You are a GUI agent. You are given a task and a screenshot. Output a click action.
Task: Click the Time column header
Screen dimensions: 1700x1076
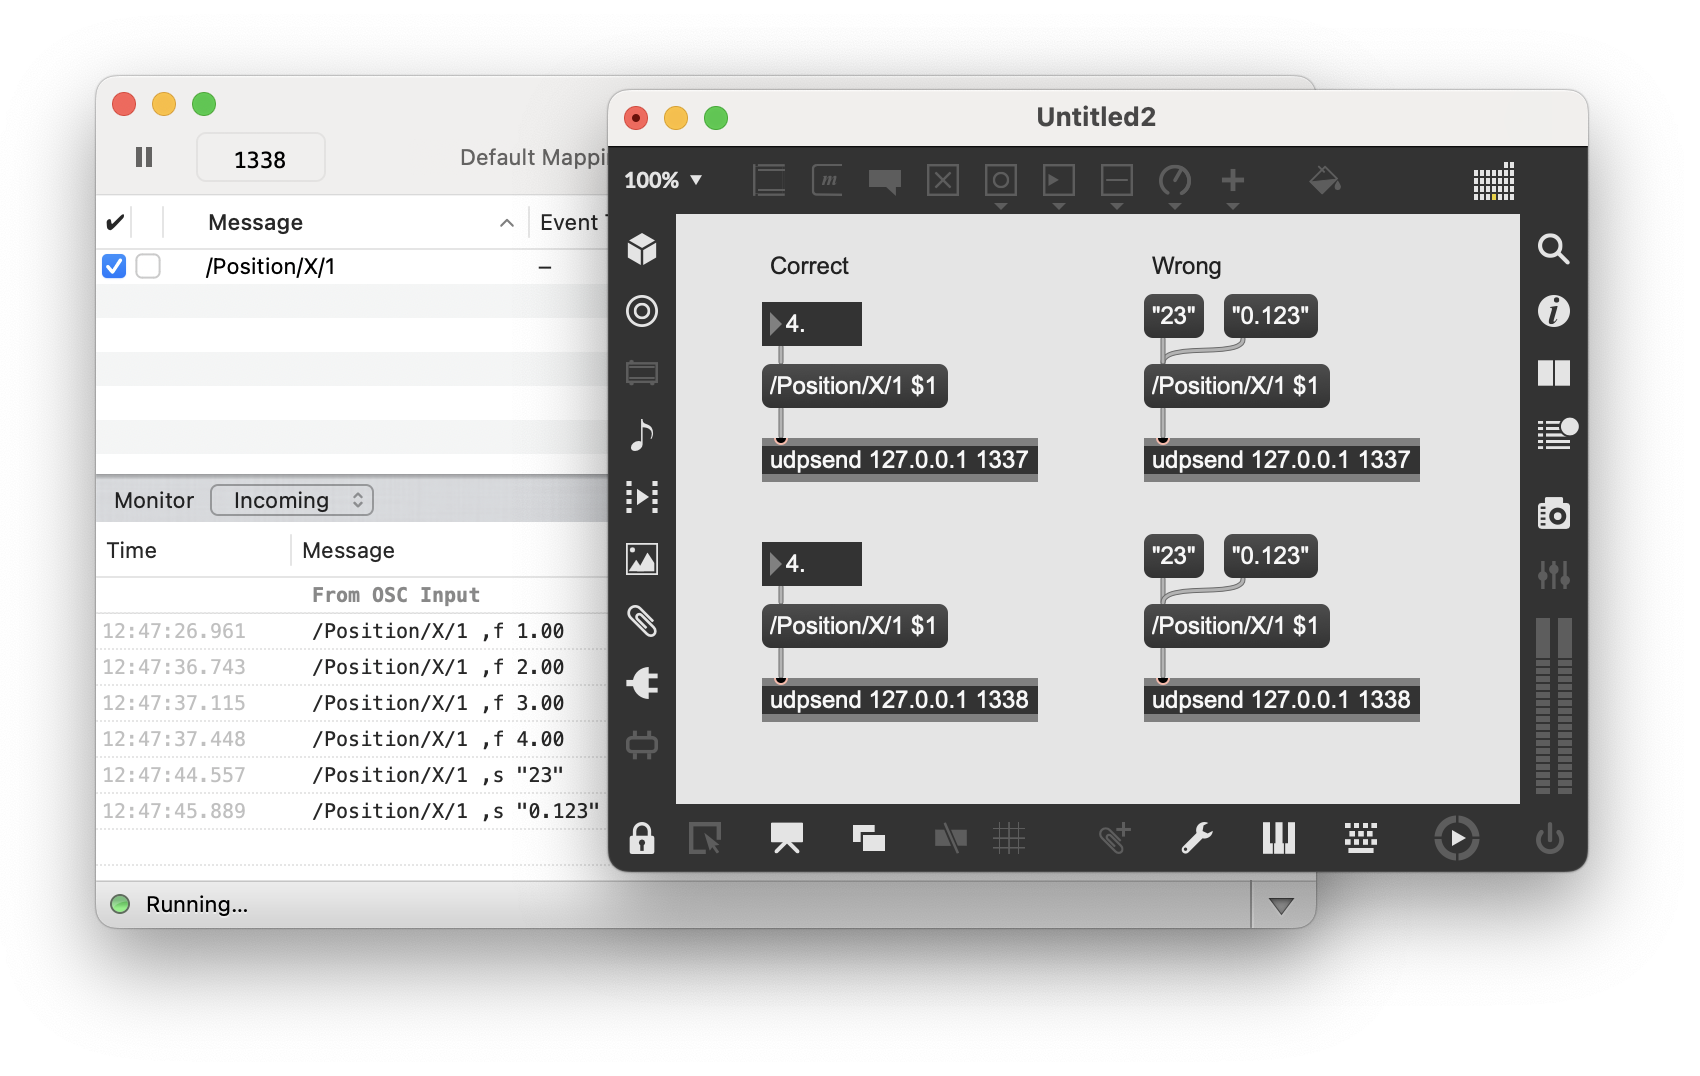(194, 551)
